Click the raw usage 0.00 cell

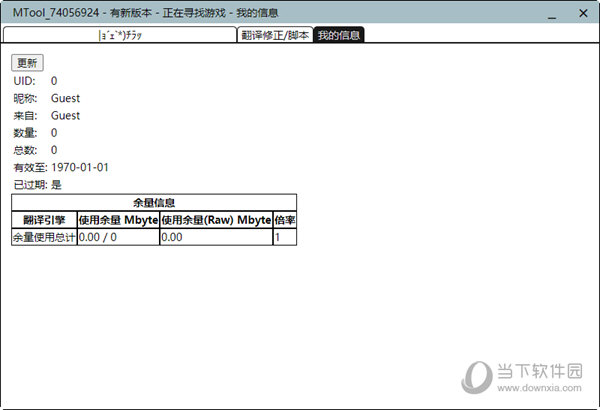[x=216, y=237]
